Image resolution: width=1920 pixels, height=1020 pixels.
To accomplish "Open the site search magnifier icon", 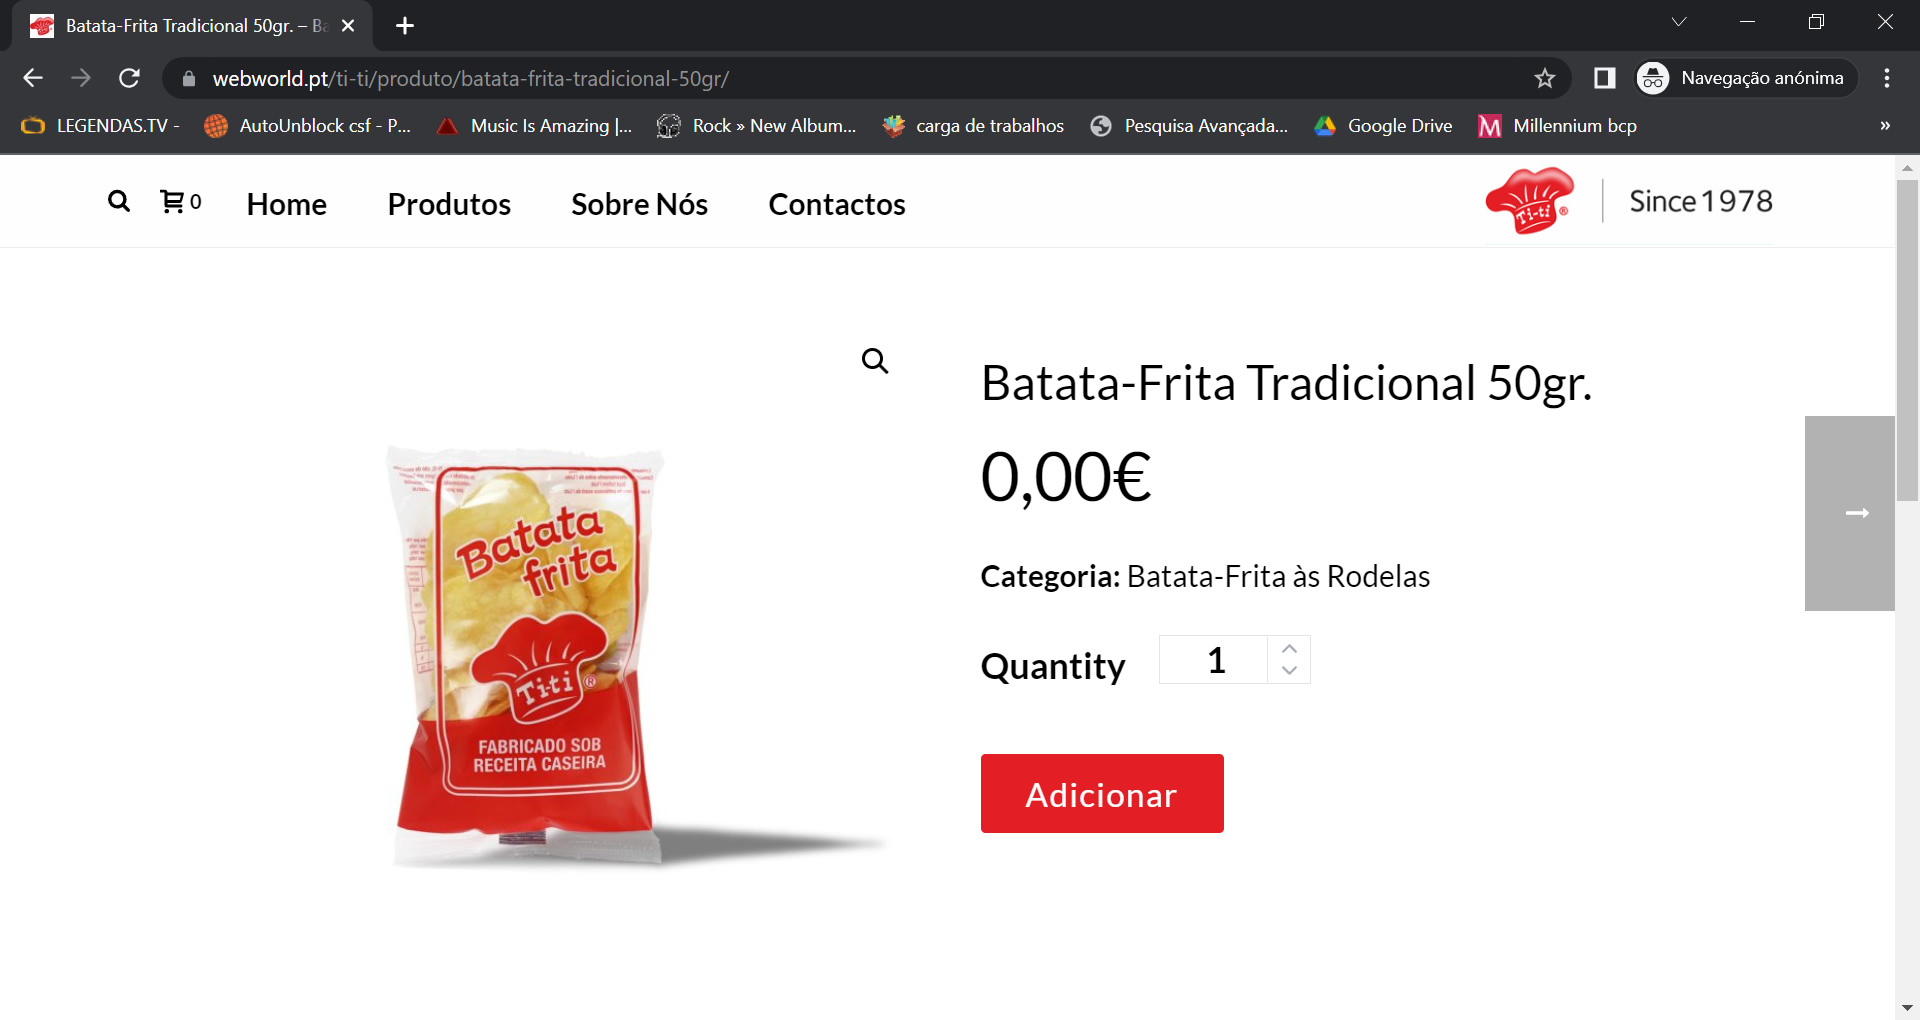I will tap(119, 202).
